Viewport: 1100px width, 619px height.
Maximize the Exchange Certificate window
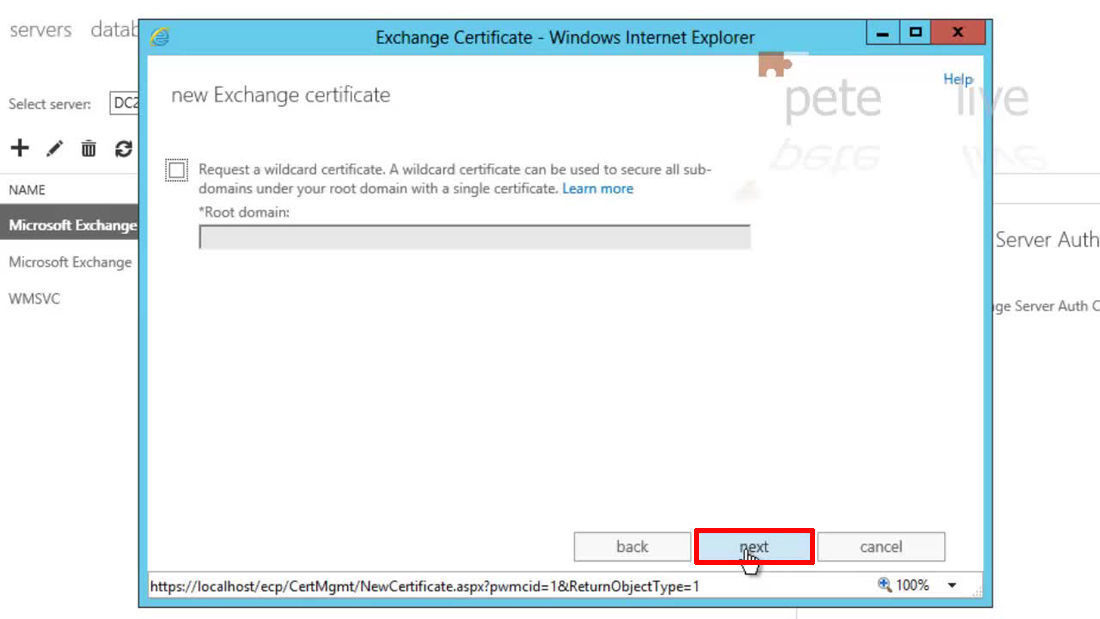915,32
